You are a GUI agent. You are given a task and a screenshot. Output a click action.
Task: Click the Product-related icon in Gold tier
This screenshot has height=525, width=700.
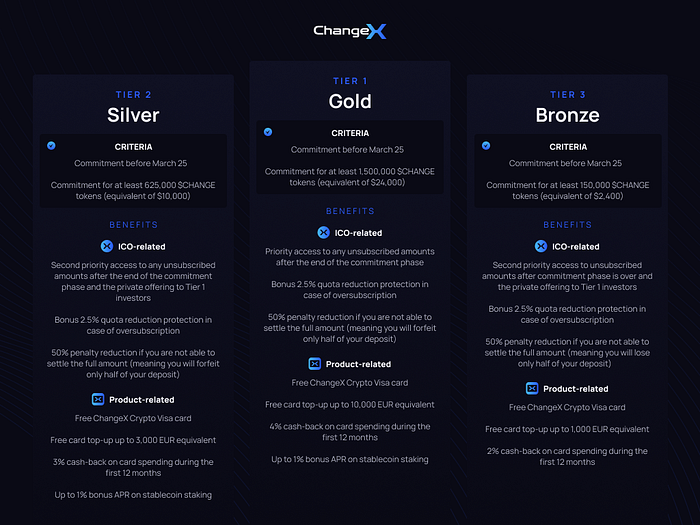pyautogui.click(x=315, y=364)
